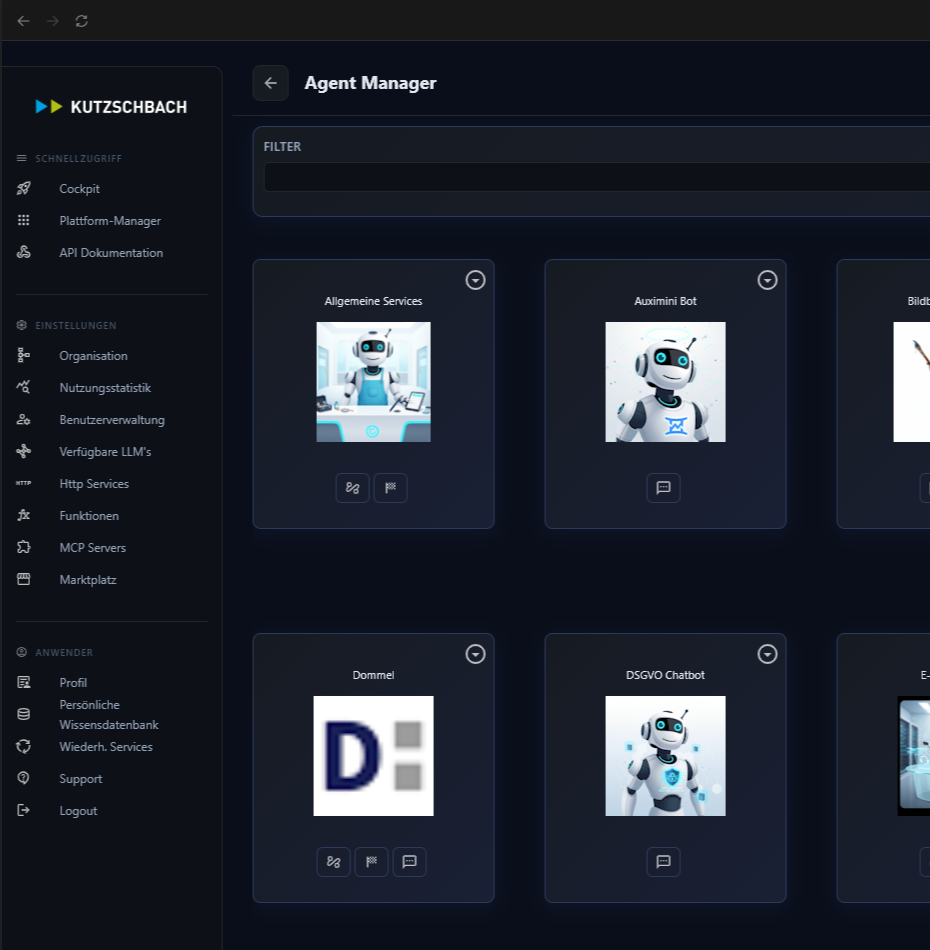Screen dimensions: 930x950
Task: Click the DSGVO Chatbot card title
Action: [x=665, y=675]
